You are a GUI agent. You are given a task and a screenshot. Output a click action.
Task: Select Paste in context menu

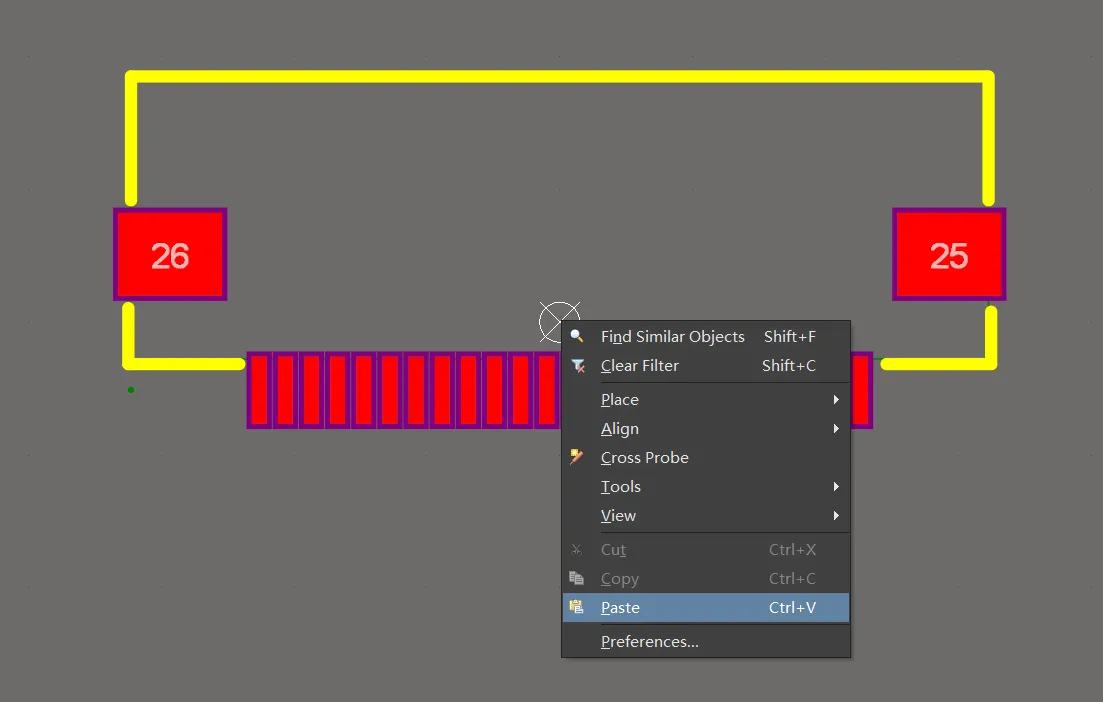coord(706,608)
